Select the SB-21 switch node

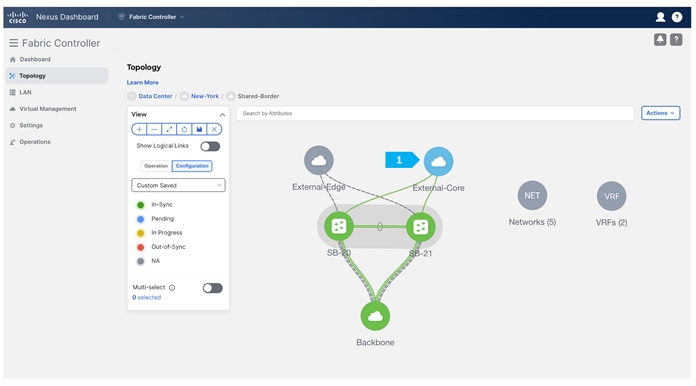tap(420, 227)
